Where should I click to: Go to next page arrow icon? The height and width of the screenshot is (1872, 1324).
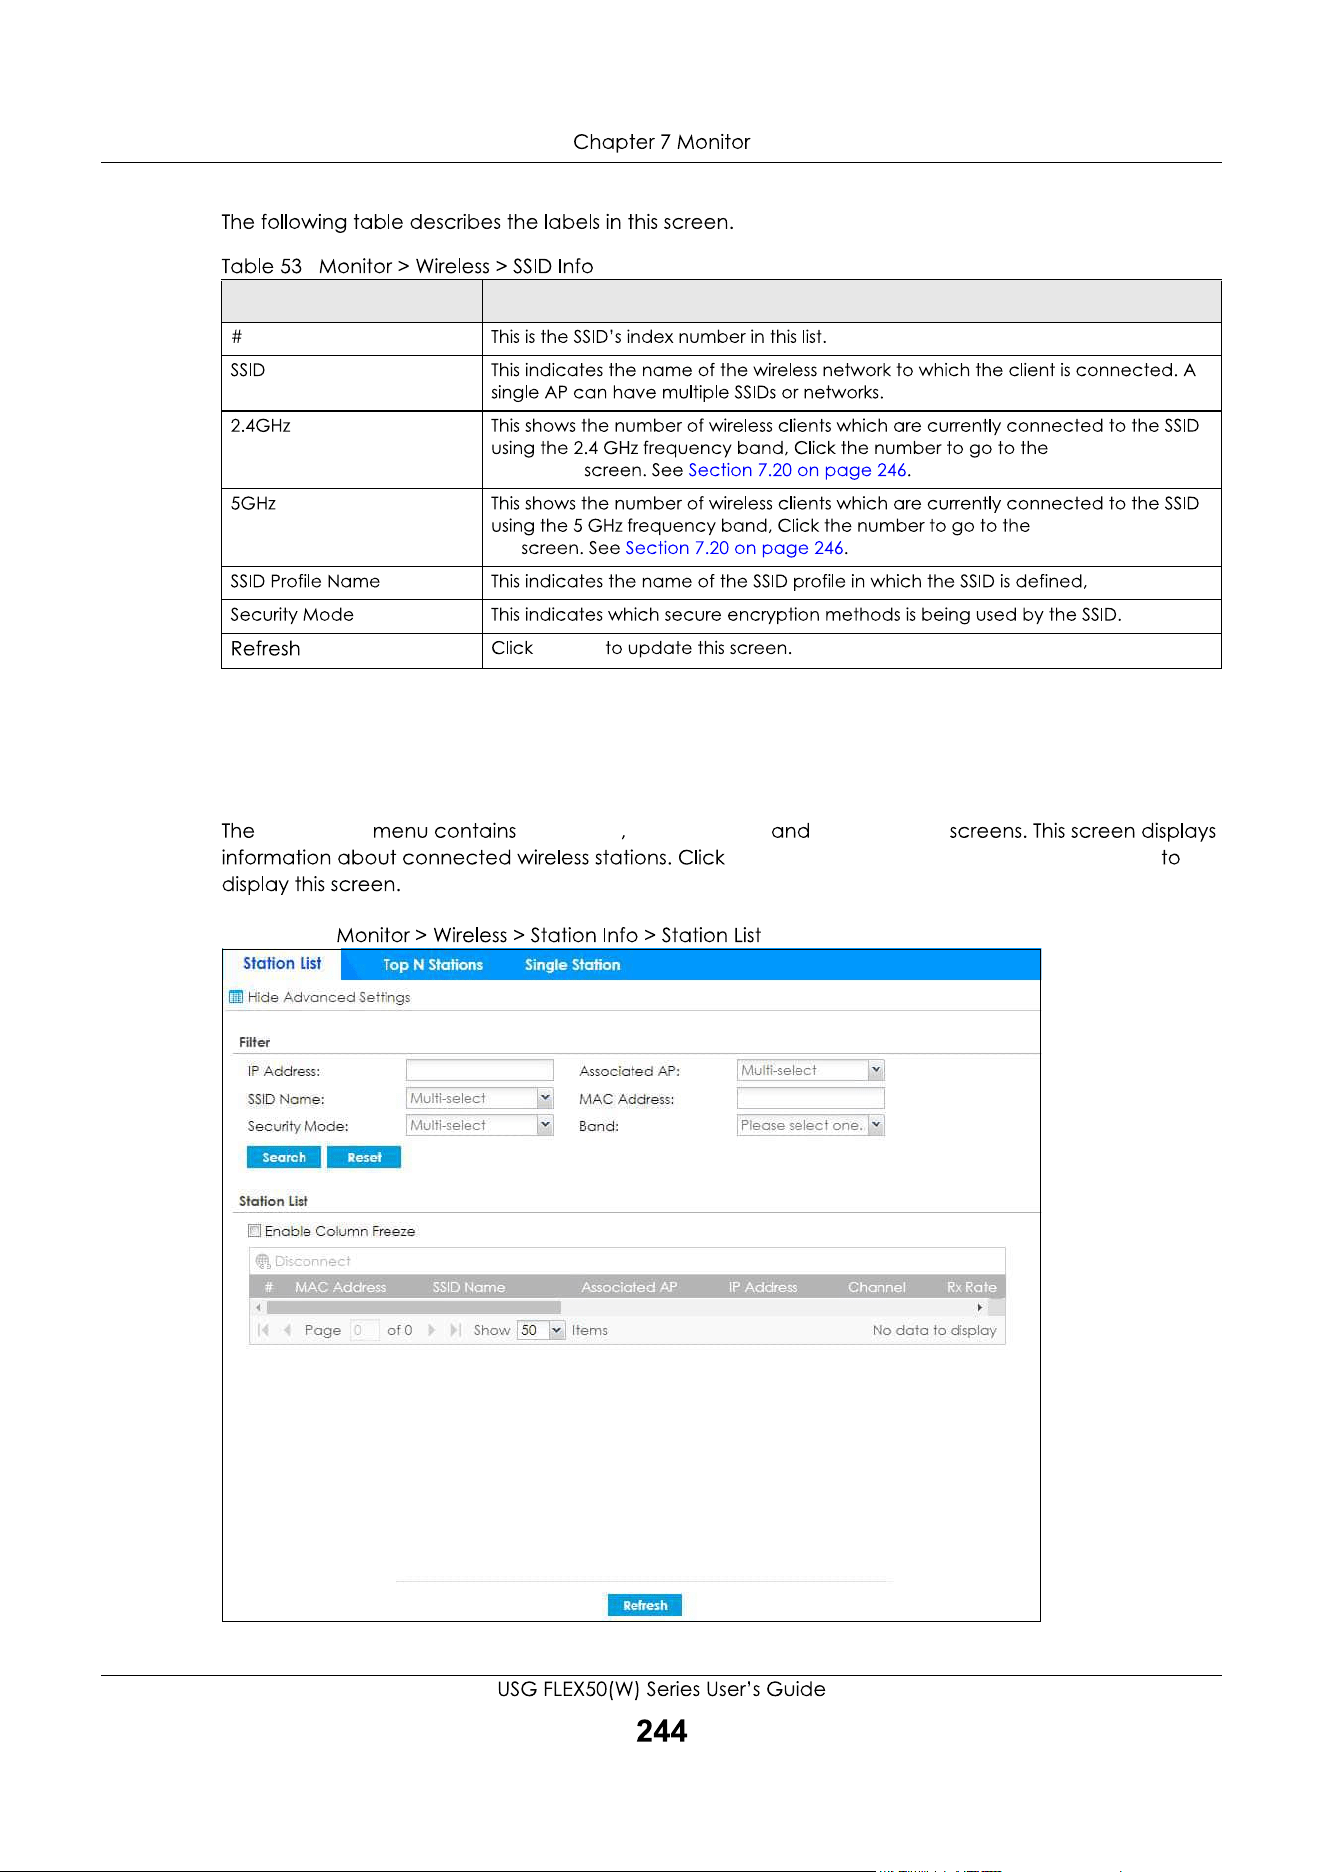tap(431, 1330)
